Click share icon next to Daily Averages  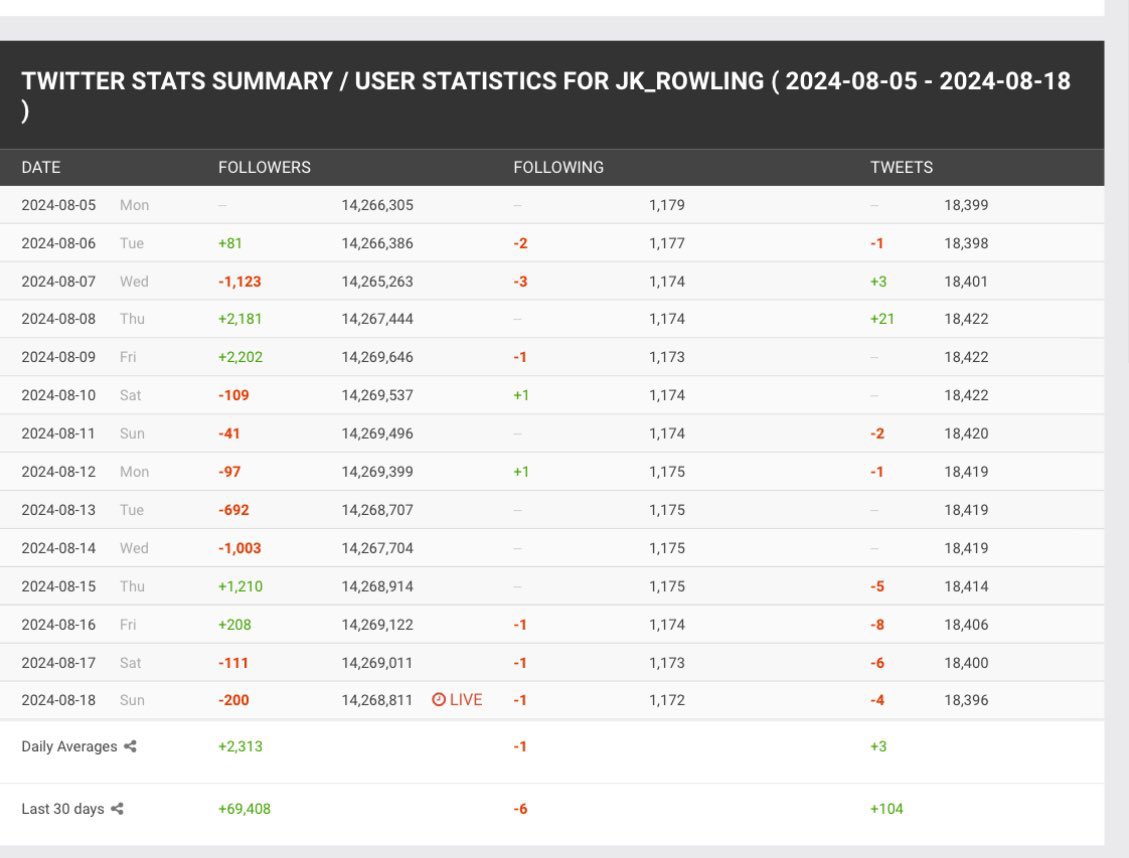point(130,747)
